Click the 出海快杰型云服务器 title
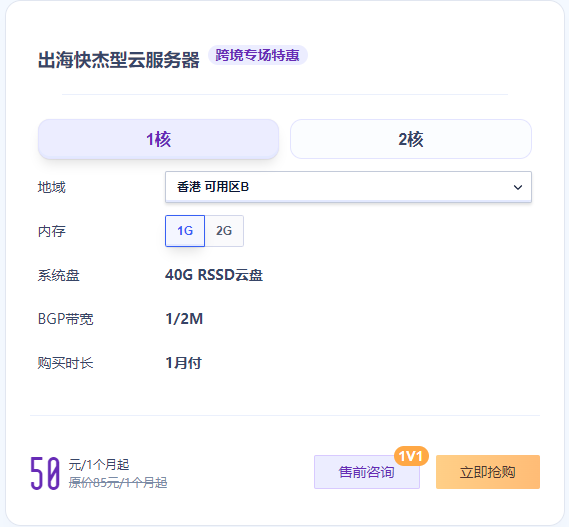The height and width of the screenshot is (527, 569). coord(119,60)
